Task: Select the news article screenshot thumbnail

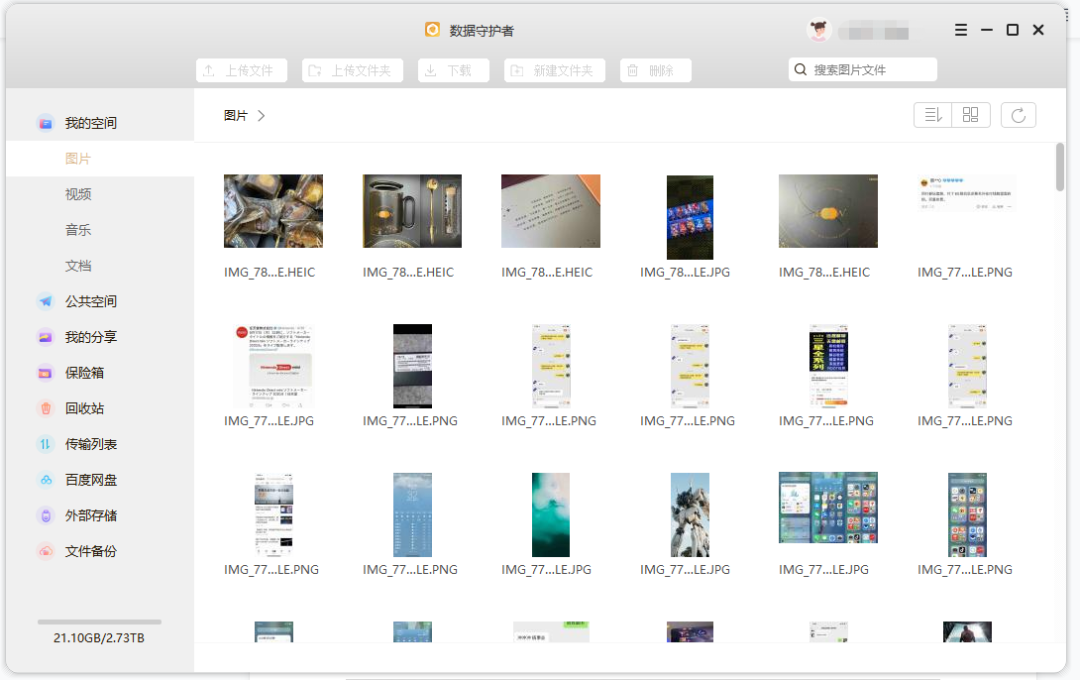Action: point(273,515)
